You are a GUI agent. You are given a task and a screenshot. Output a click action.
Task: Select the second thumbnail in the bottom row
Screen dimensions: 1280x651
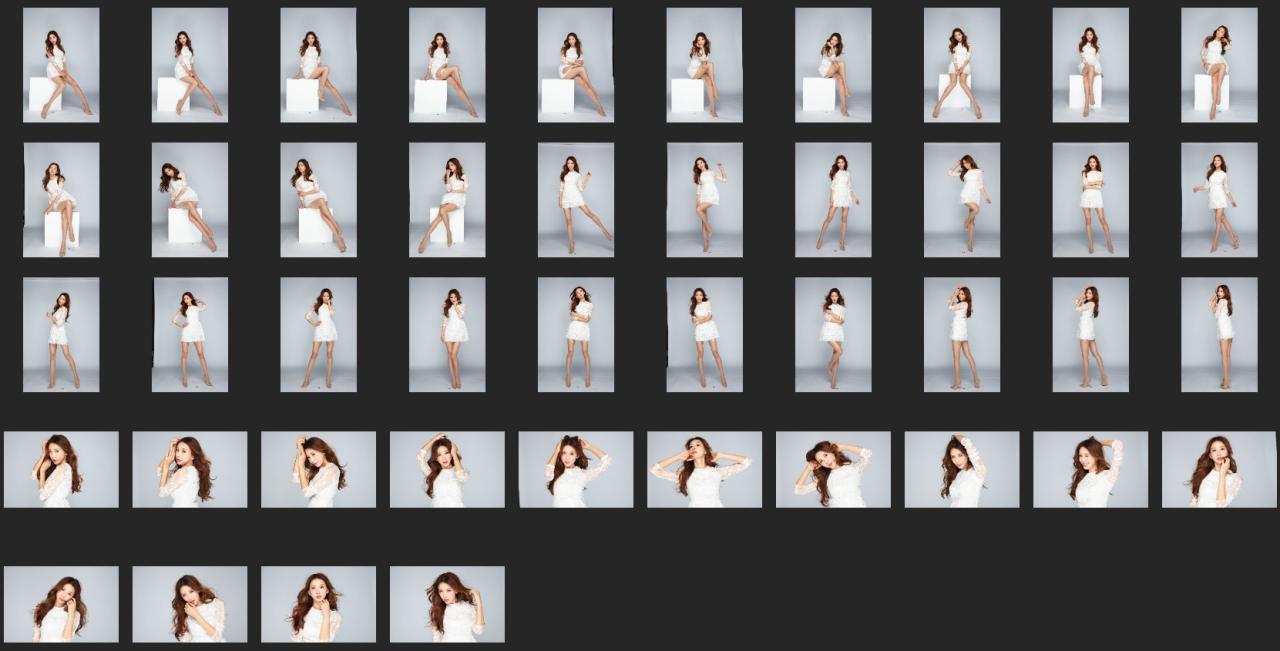tap(190, 605)
